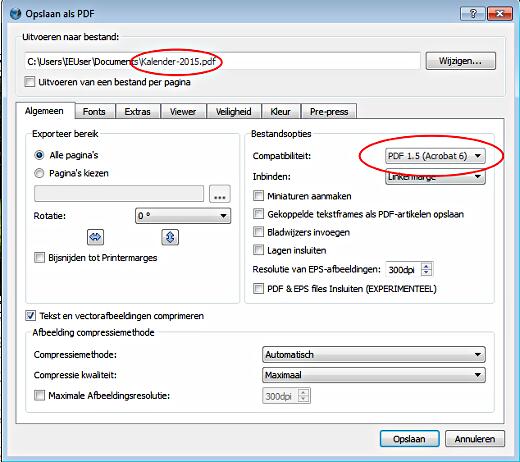520x462 pixels.
Task: Expand the Rotatie dropdown
Action: click(x=183, y=216)
